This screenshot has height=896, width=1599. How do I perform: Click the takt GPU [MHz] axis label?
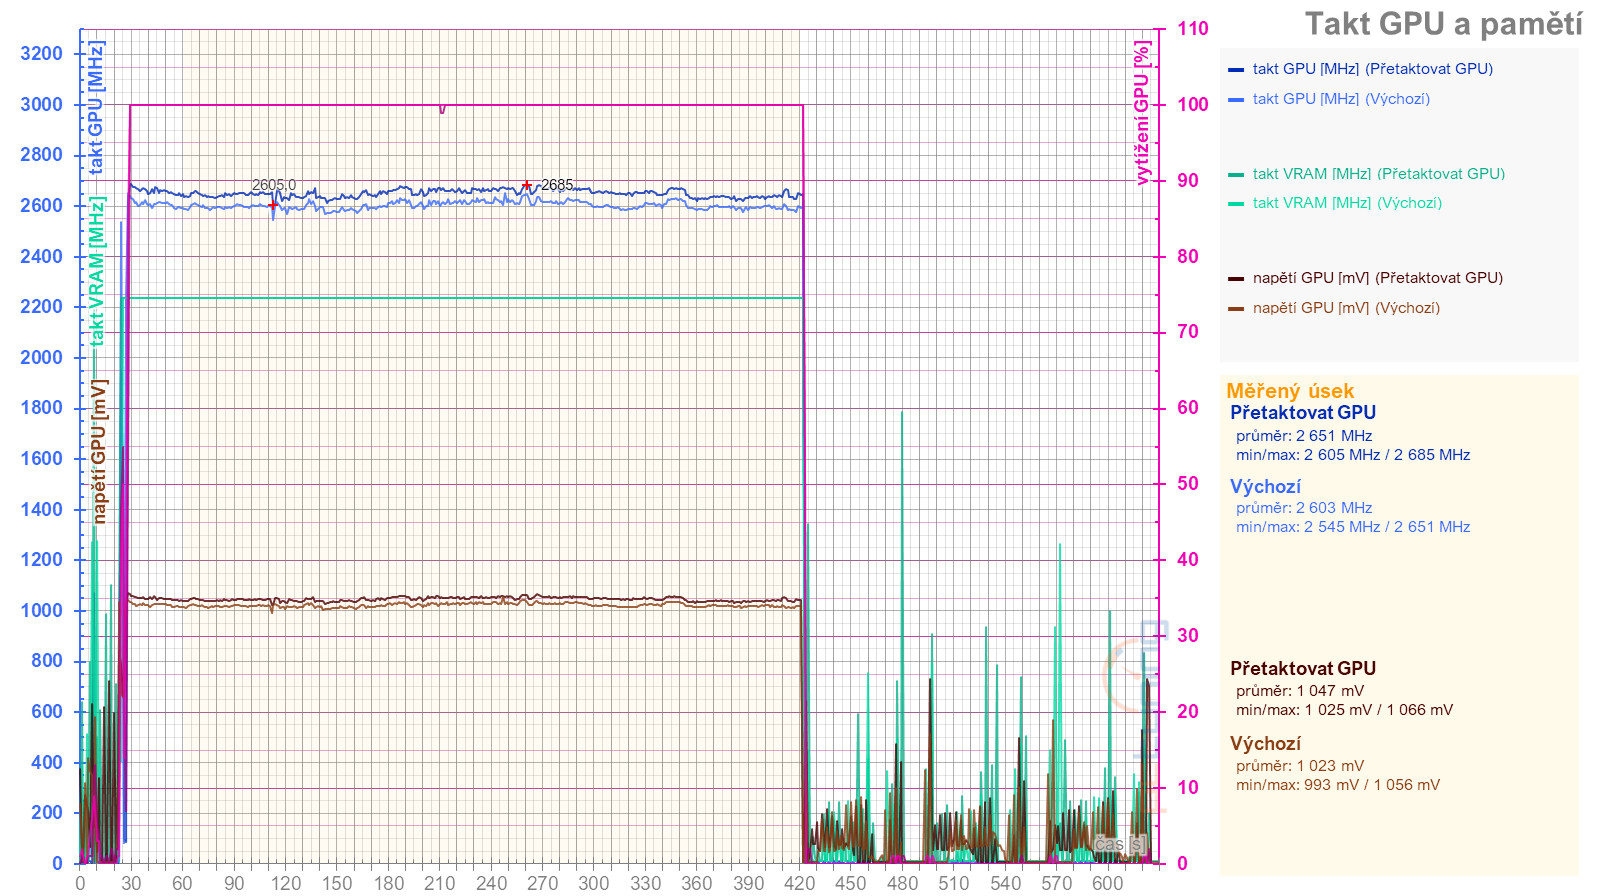[x=96, y=108]
